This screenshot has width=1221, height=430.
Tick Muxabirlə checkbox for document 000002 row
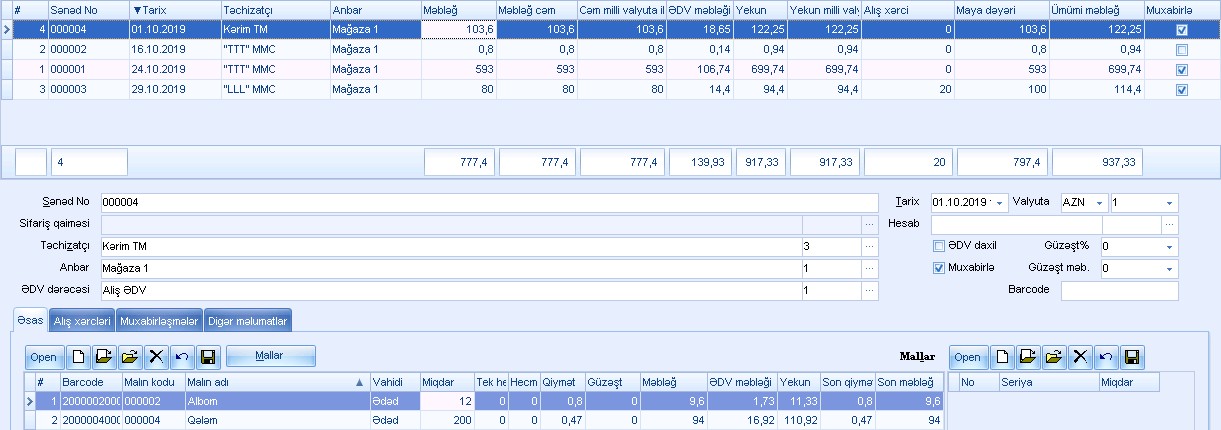click(x=1182, y=50)
